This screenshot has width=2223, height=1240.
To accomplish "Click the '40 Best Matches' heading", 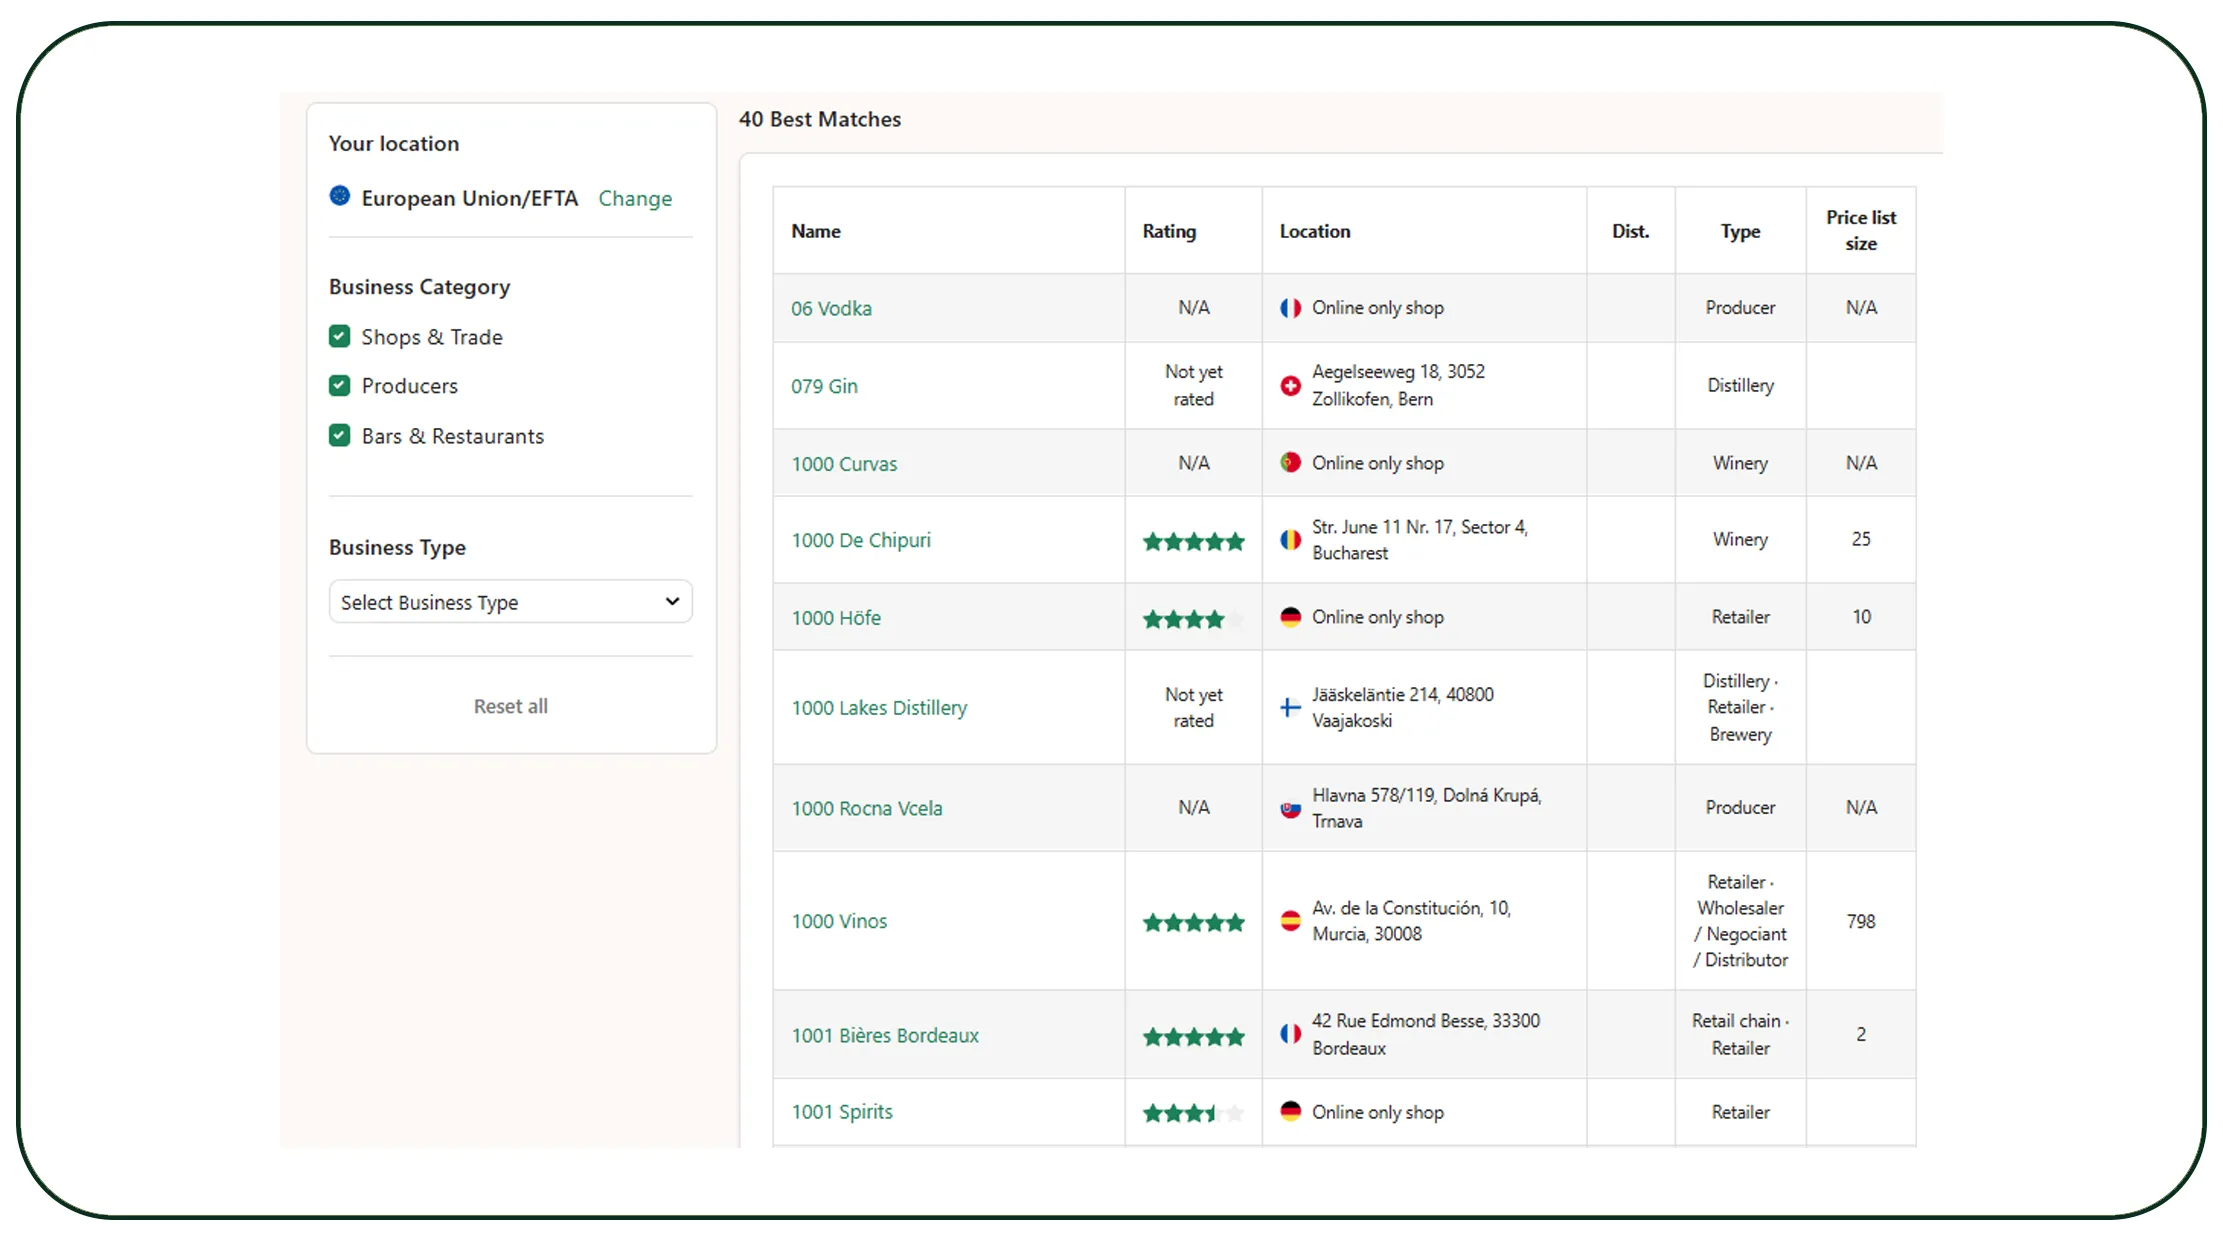I will coord(820,119).
